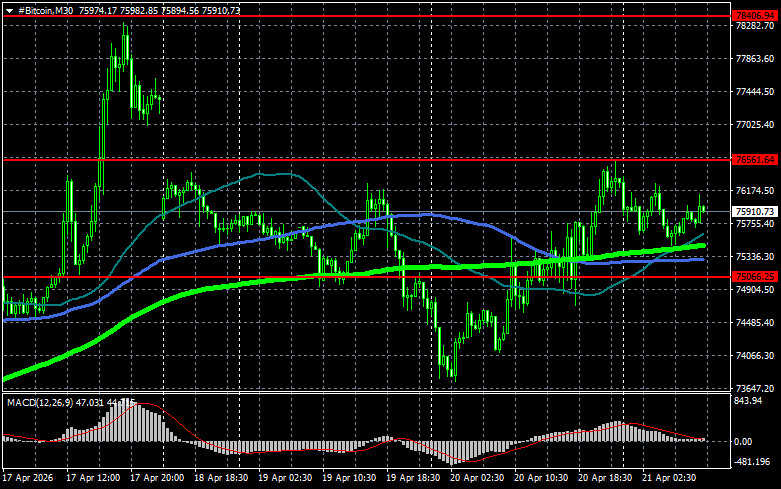Click the 18 Apr 18:30 time label
781x489 pixels.
[x=221, y=478]
